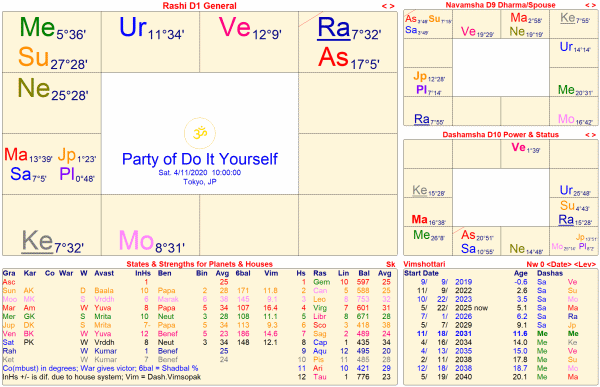Select Mercury (Me) in the Rashi chart

pyautogui.click(x=37, y=27)
